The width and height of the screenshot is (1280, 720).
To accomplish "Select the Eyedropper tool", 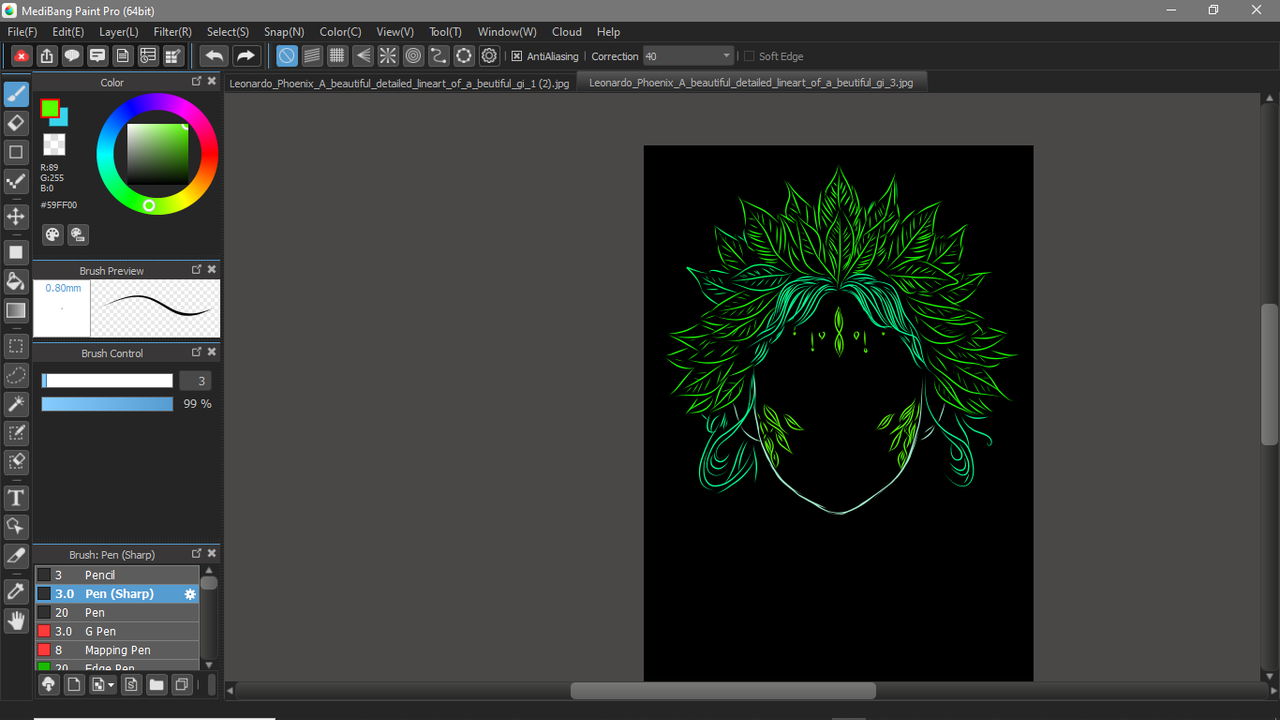I will pyautogui.click(x=16, y=591).
